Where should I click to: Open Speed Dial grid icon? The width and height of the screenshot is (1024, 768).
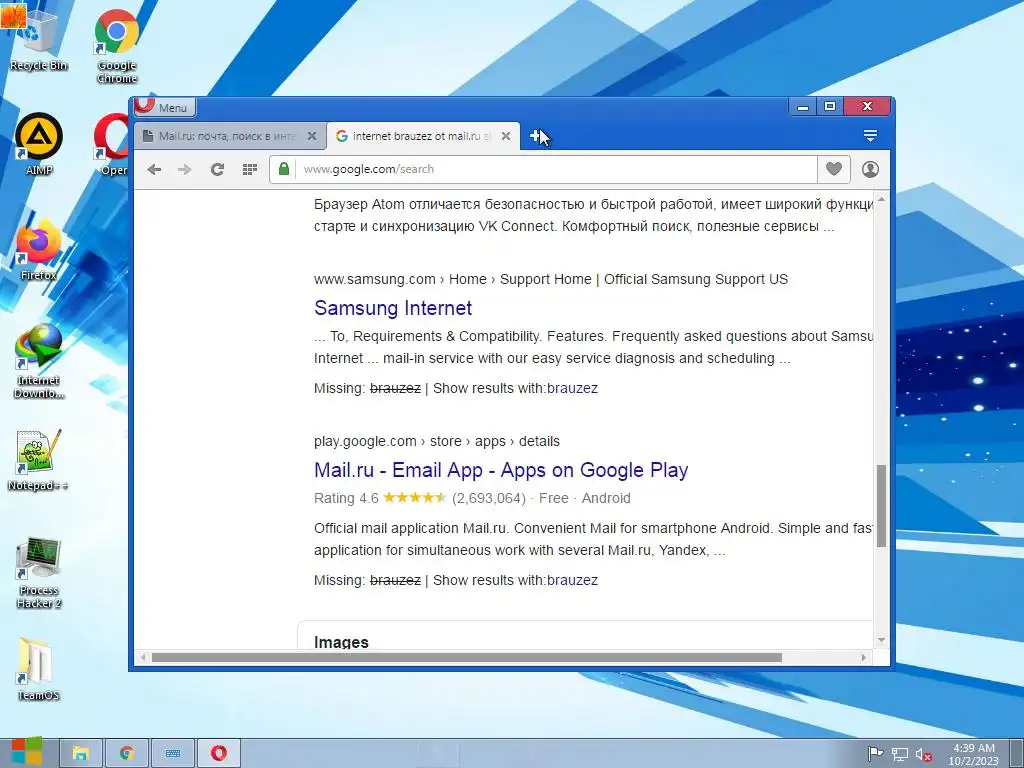(x=249, y=170)
